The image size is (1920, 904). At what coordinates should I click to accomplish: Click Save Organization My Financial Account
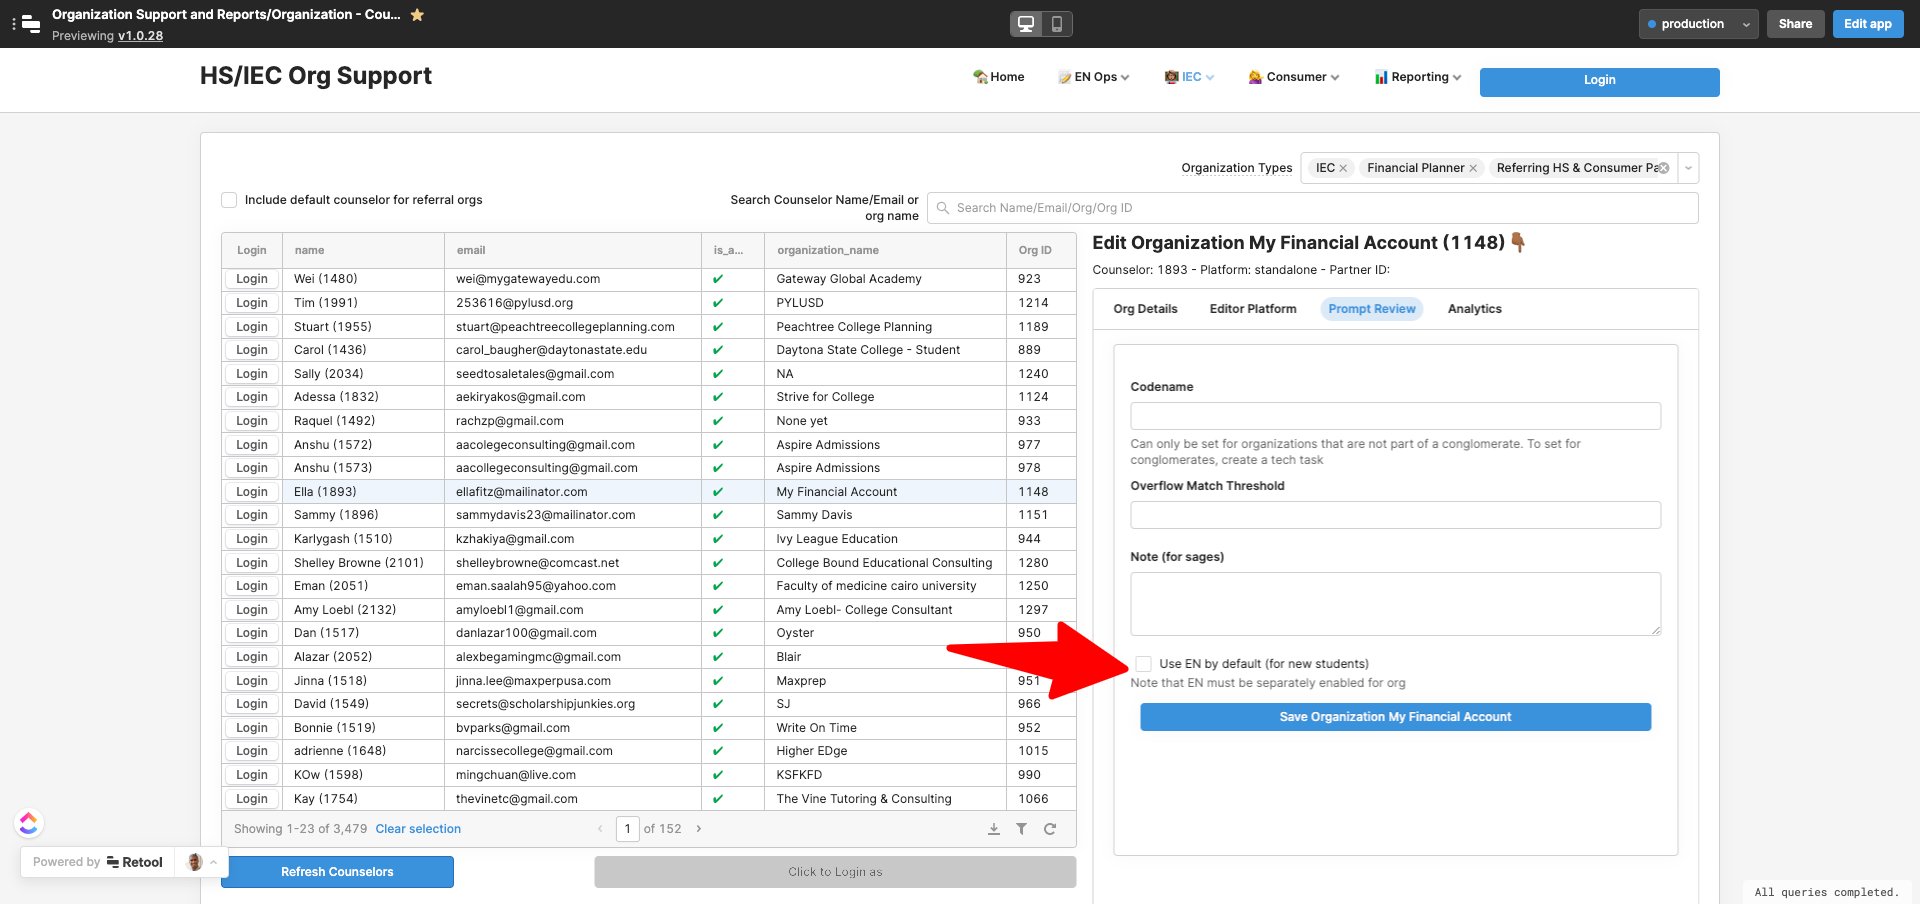(x=1395, y=717)
